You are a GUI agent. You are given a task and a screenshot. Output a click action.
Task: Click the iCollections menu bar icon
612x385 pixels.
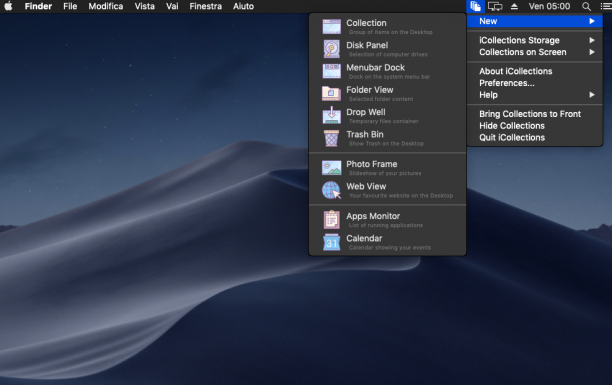[475, 6]
